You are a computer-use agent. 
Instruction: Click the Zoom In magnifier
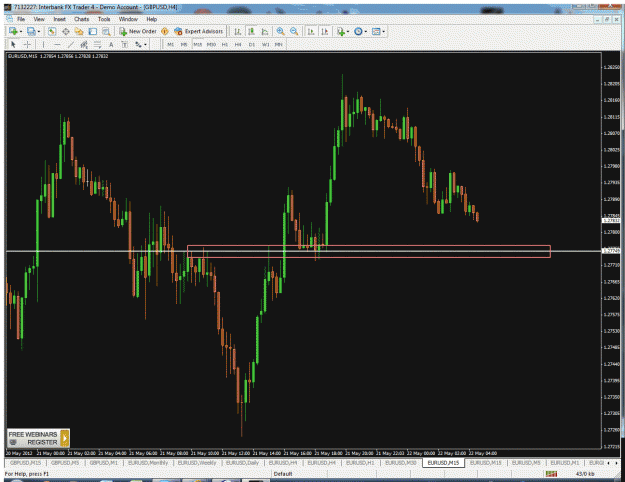(281, 31)
